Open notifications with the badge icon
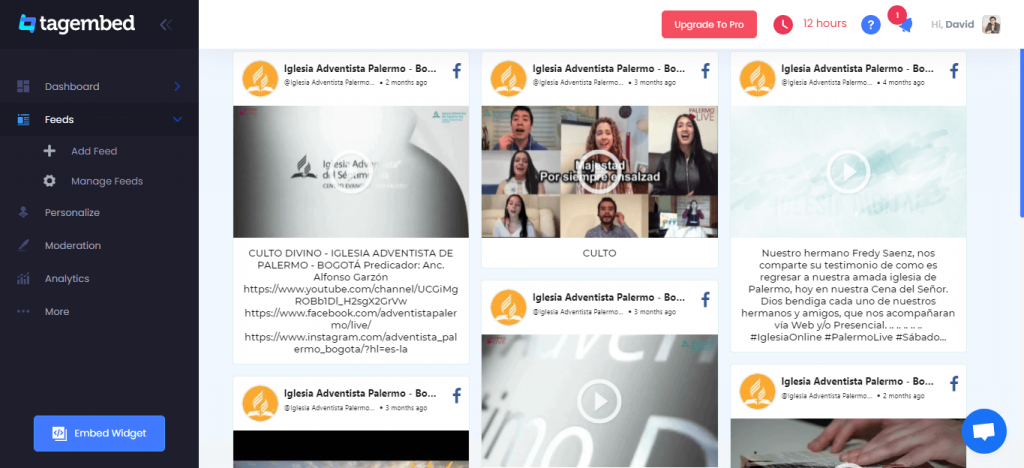This screenshot has width=1024, height=468. (901, 21)
